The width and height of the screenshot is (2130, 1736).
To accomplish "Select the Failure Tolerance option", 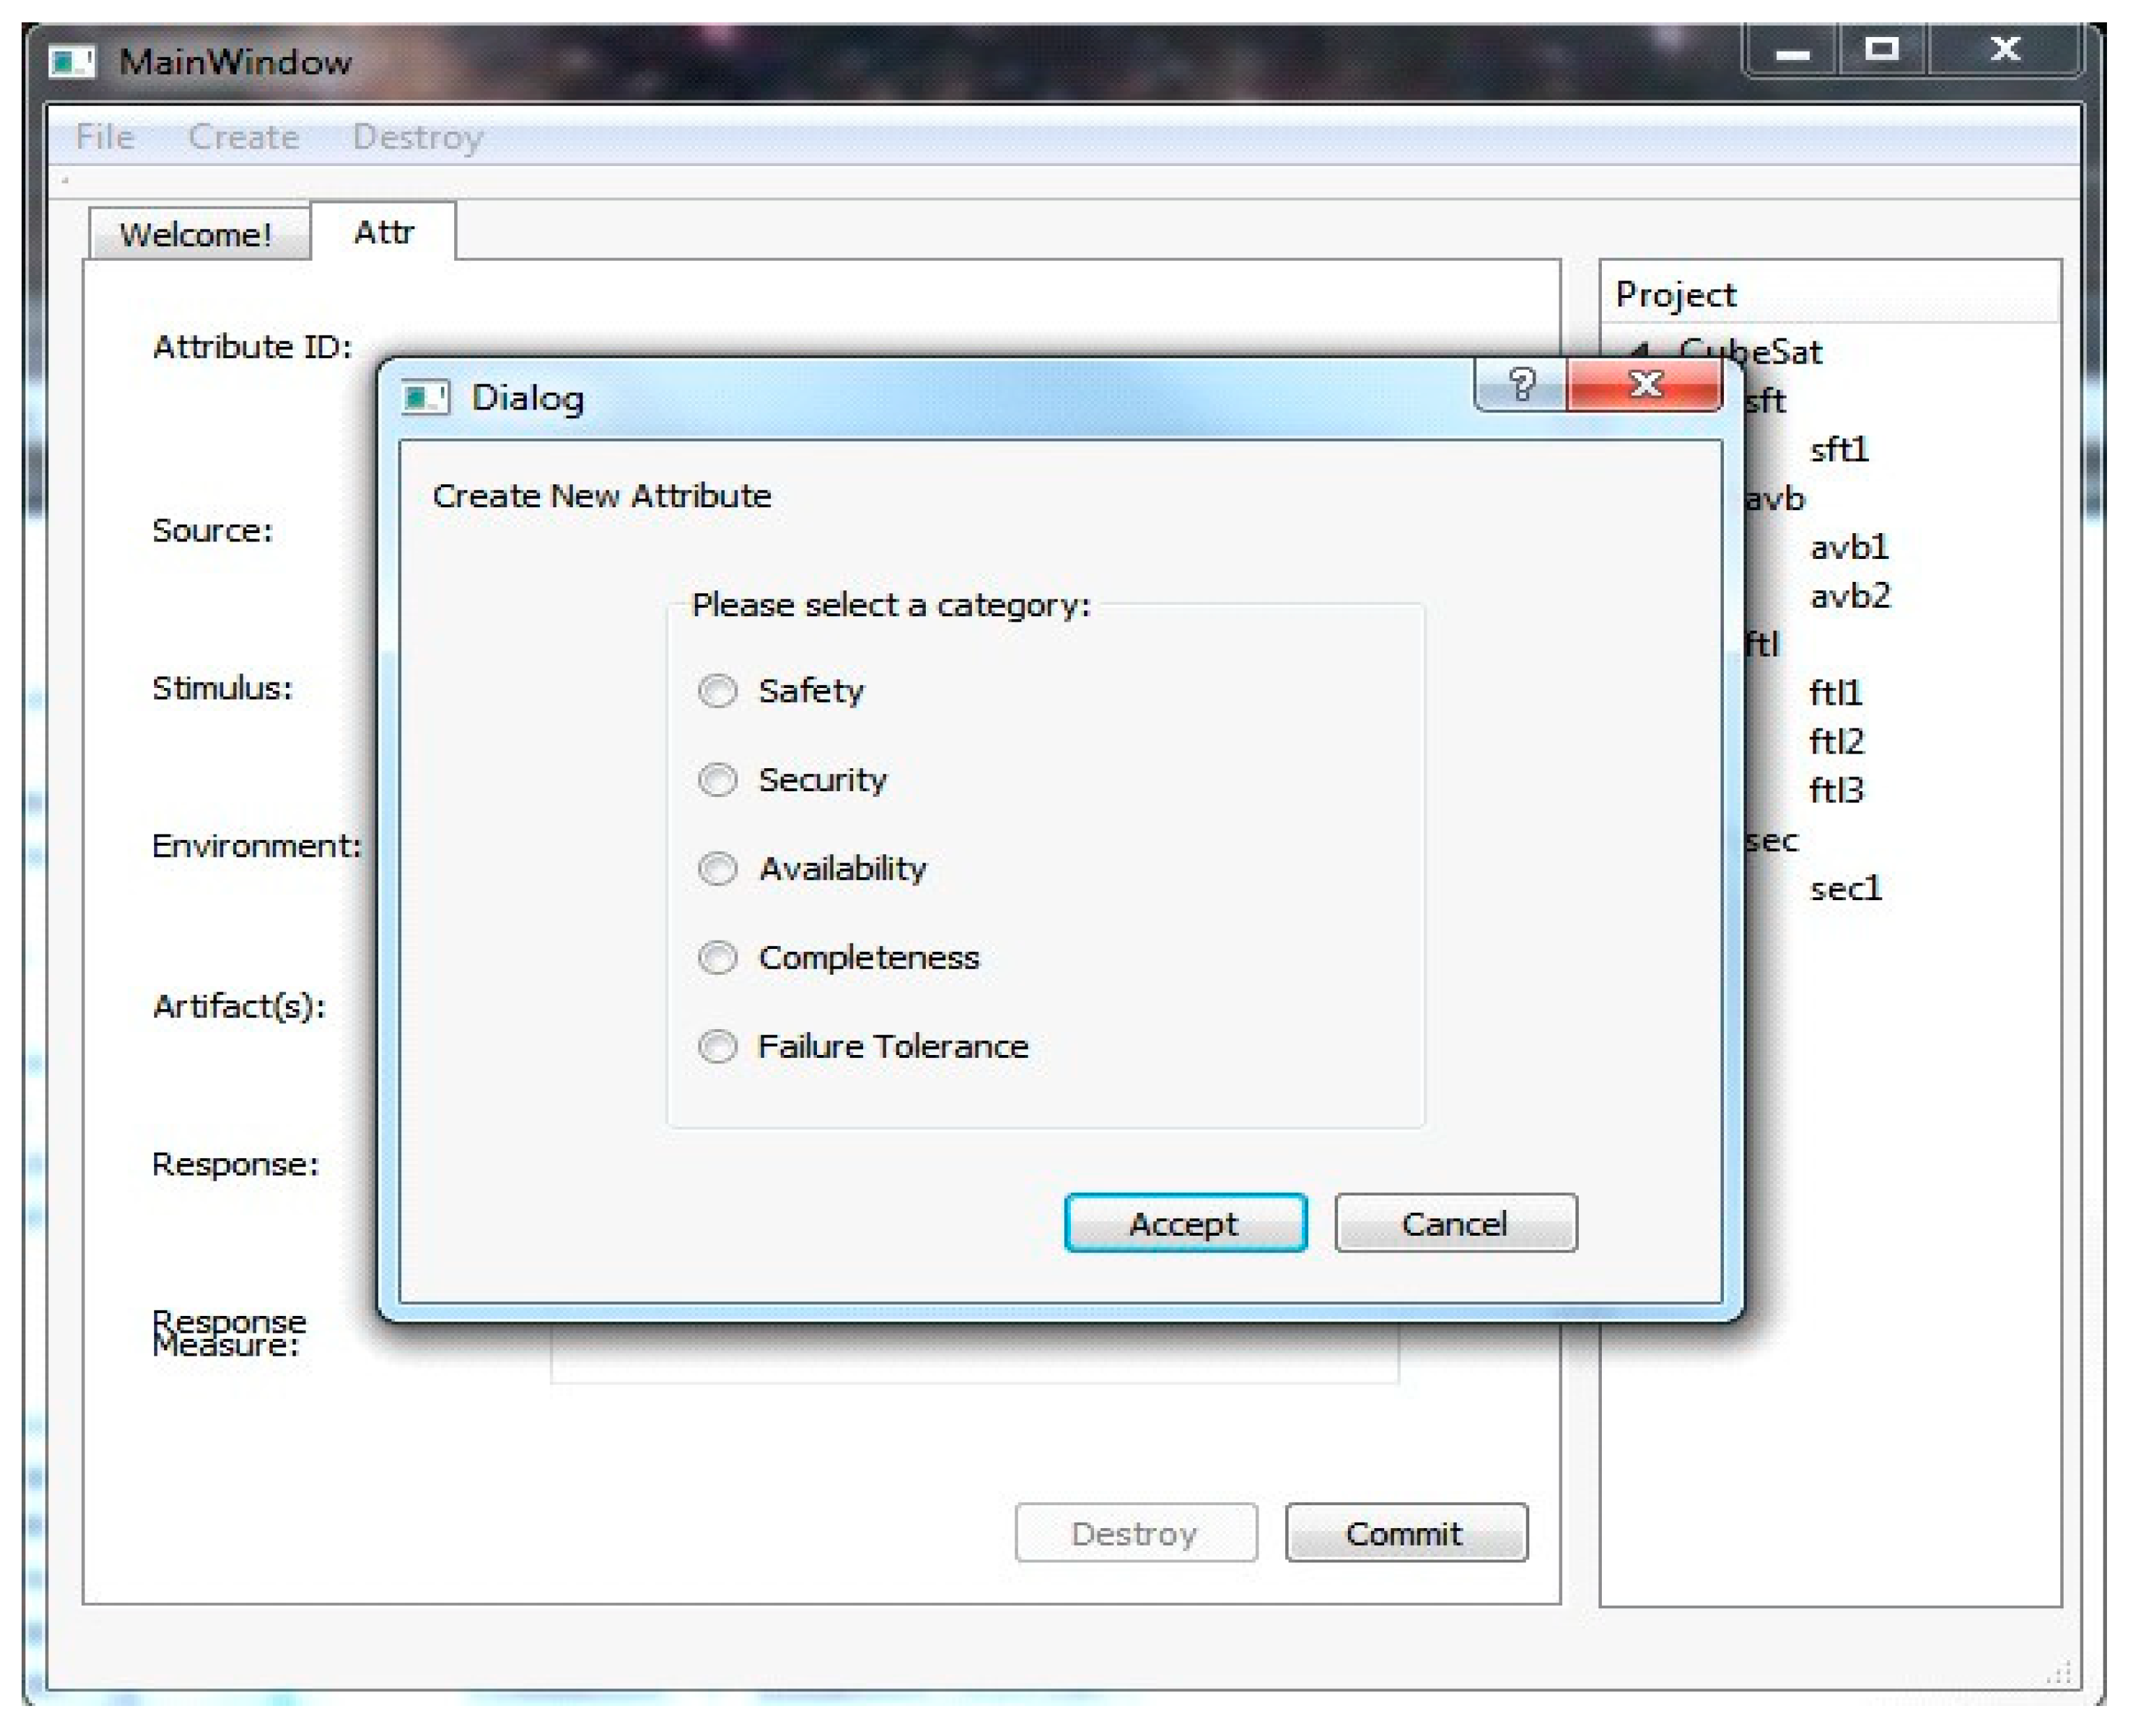I will pyautogui.click(x=717, y=1046).
